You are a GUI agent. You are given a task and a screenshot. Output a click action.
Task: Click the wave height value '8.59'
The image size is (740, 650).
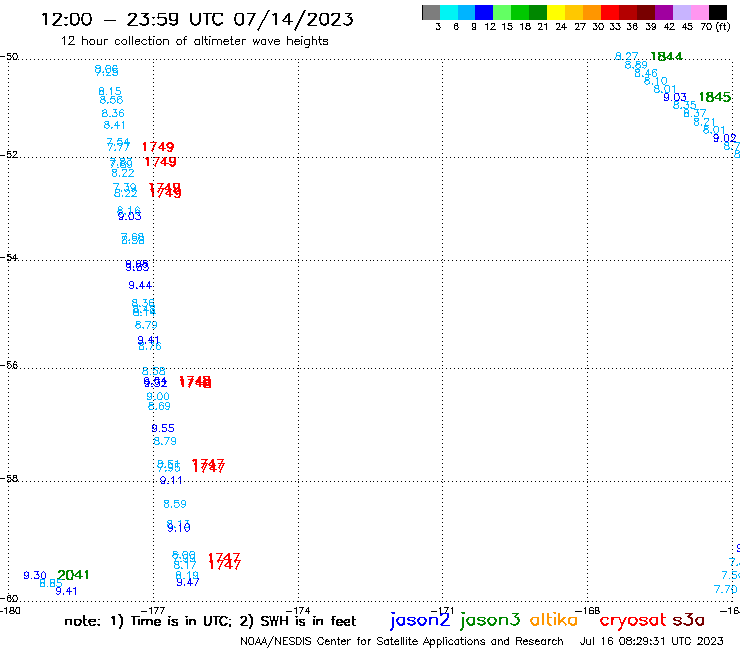[x=175, y=504]
